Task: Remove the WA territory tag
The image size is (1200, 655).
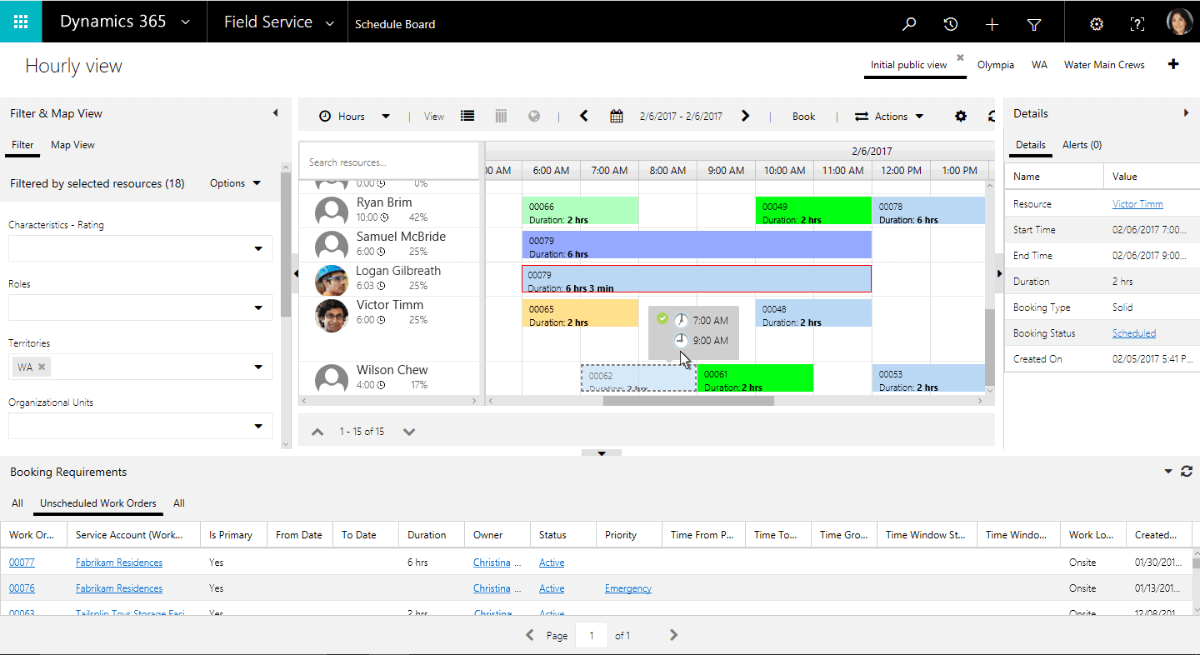Action: [x=41, y=367]
